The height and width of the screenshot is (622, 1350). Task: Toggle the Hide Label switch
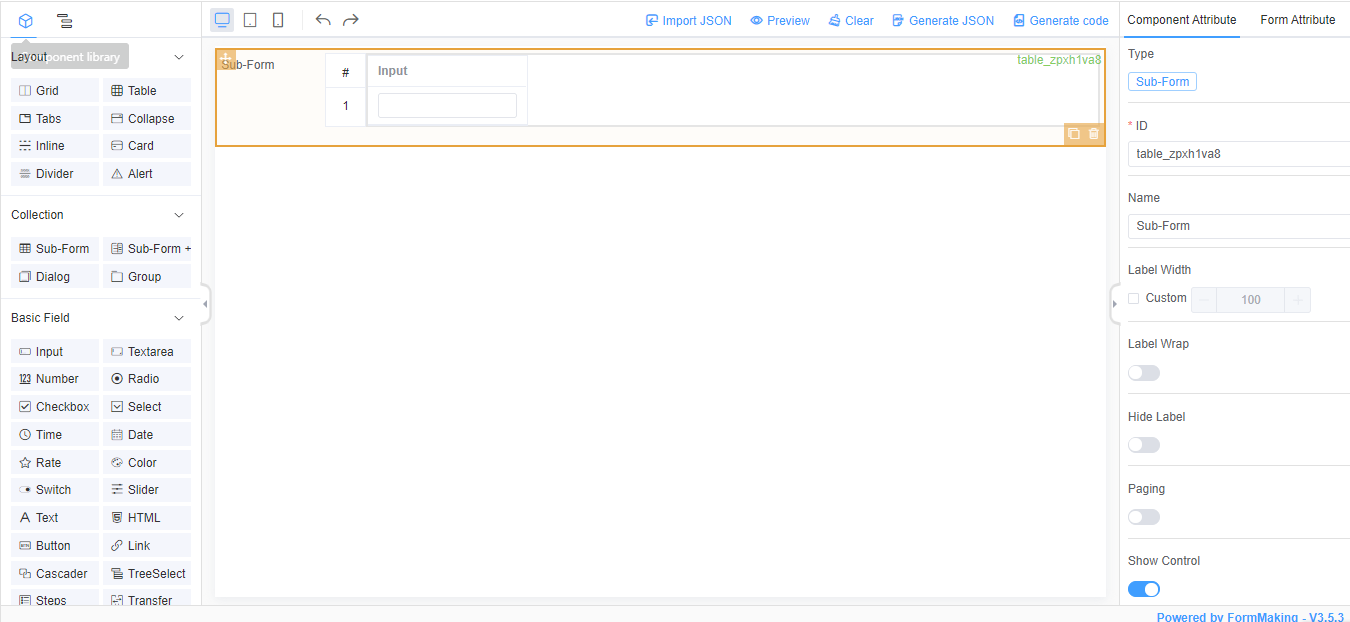click(x=1144, y=445)
